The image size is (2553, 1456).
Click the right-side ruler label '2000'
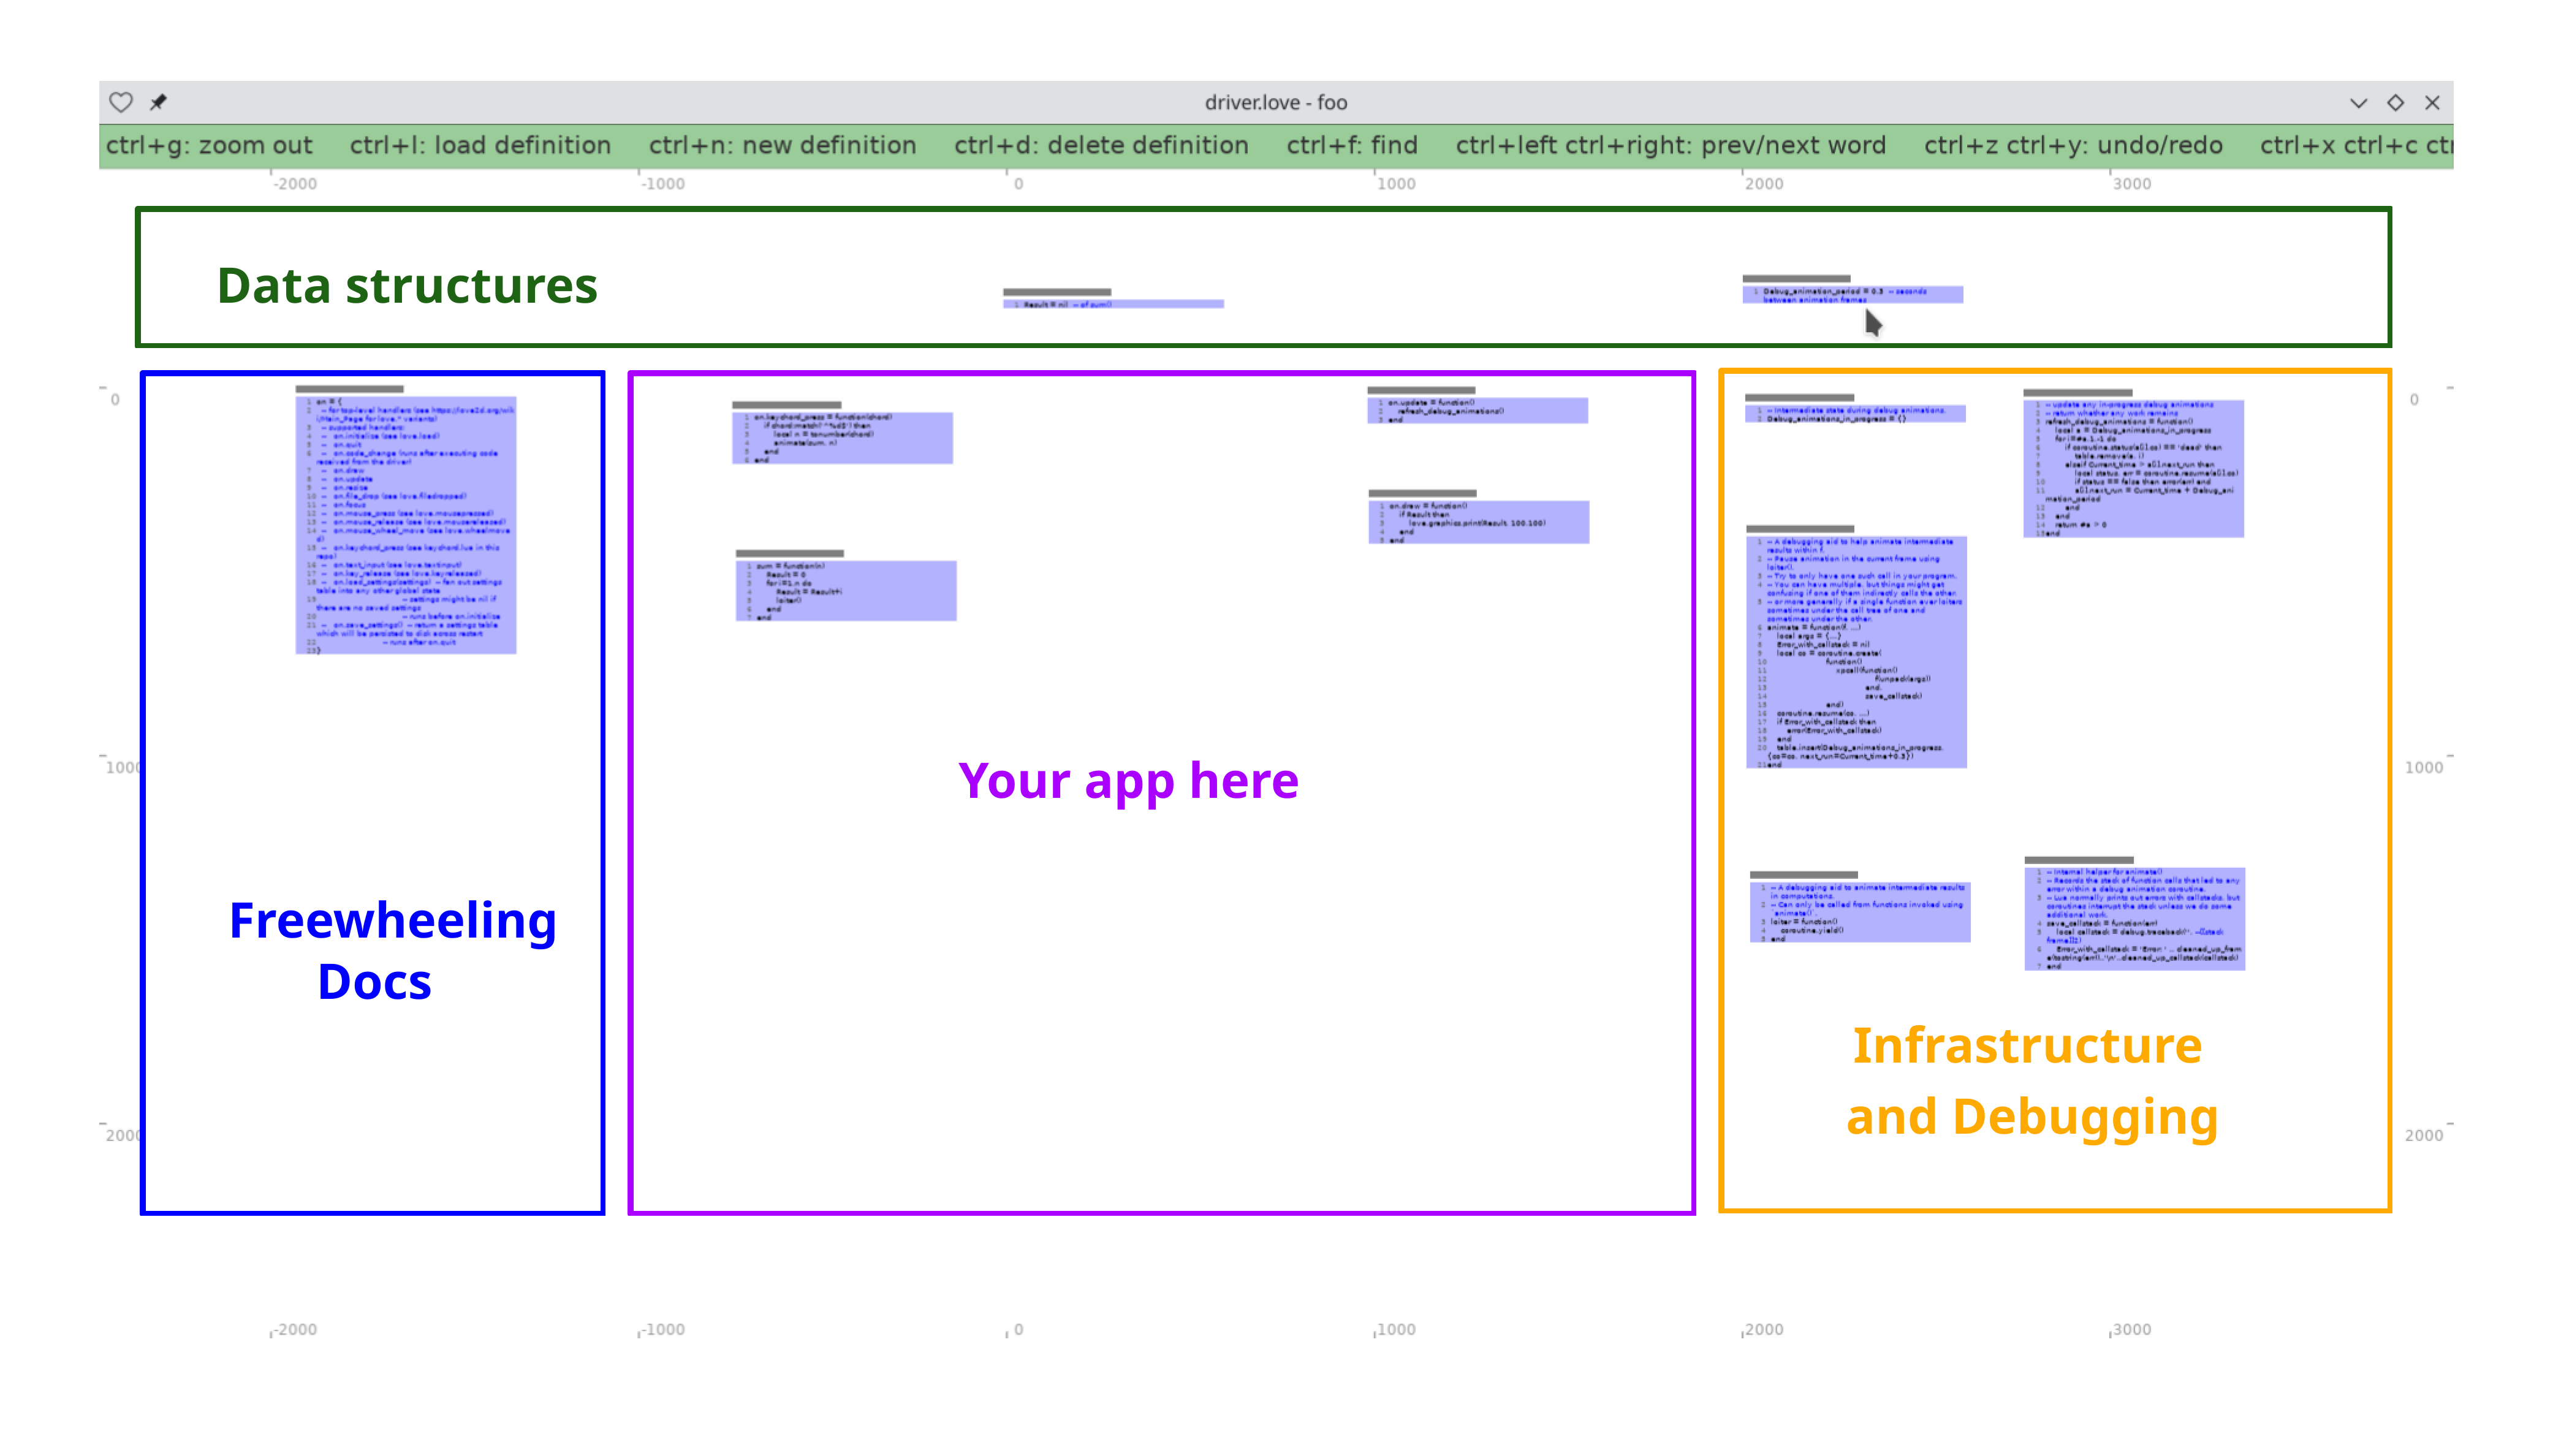2423,1135
